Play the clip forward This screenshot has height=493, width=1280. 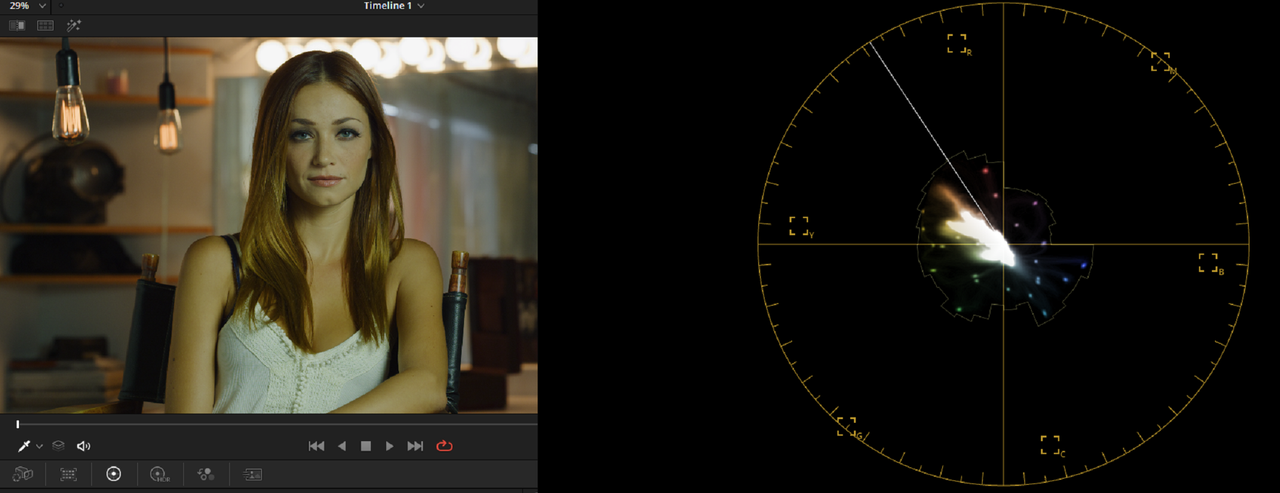390,446
